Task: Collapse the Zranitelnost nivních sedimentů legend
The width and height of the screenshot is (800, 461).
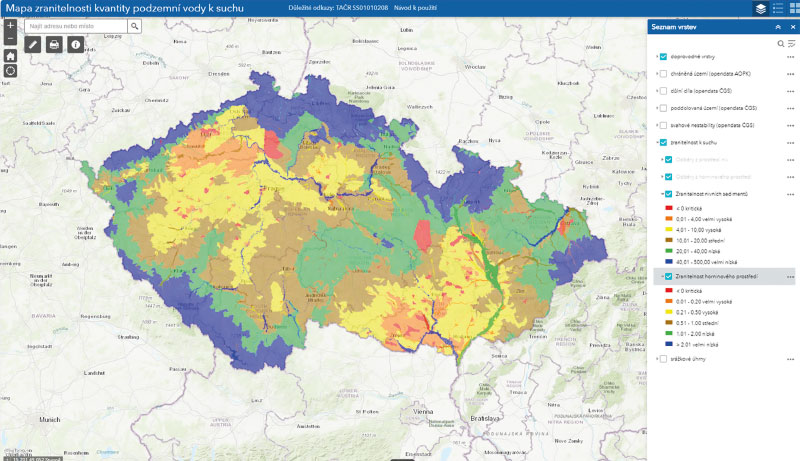Action: click(660, 193)
